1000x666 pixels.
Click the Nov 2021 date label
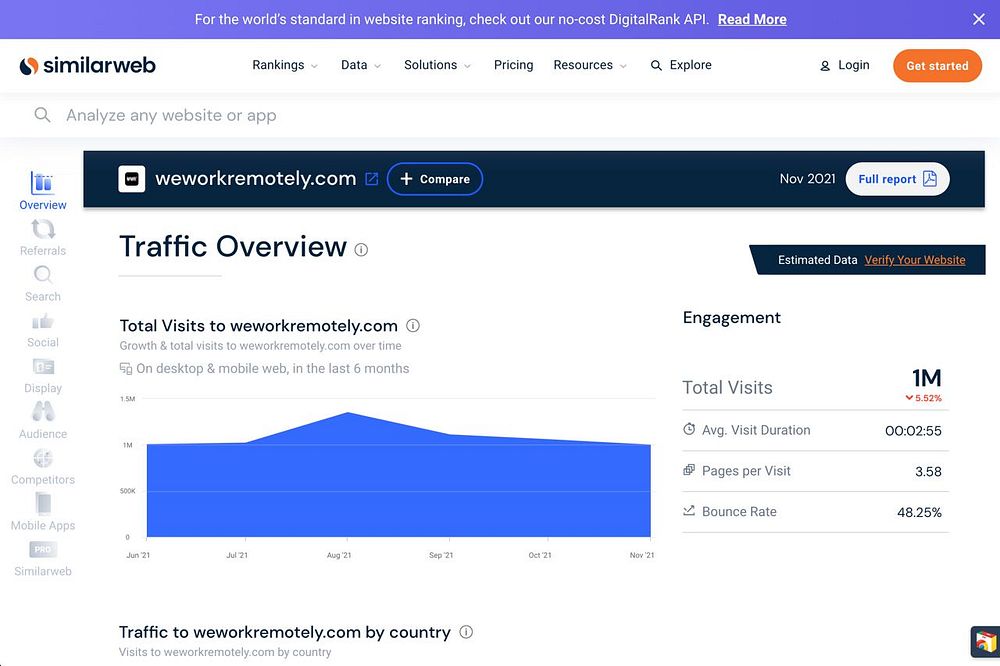coord(807,179)
